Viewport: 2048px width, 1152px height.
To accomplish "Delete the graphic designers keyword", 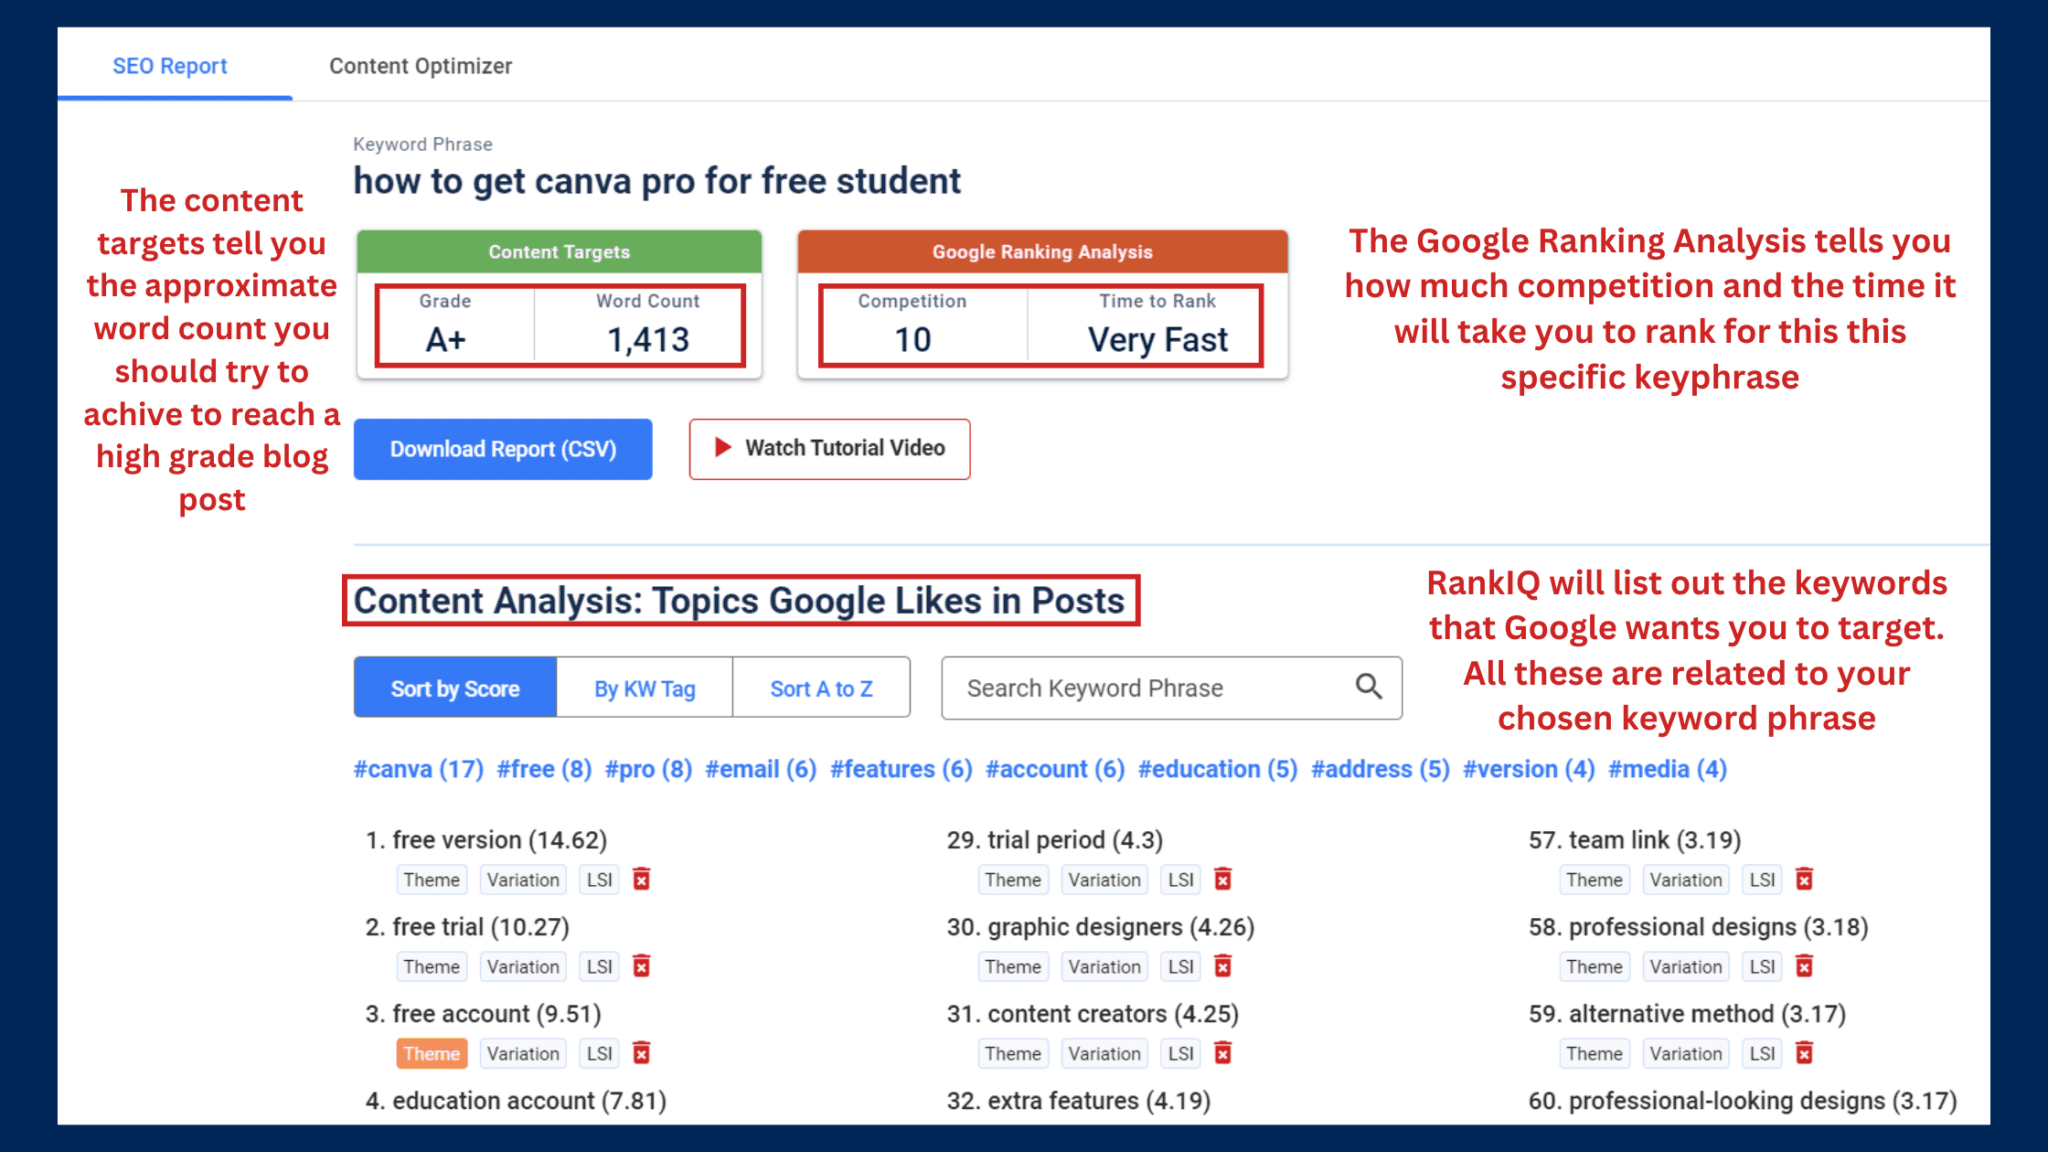I will click(1223, 966).
